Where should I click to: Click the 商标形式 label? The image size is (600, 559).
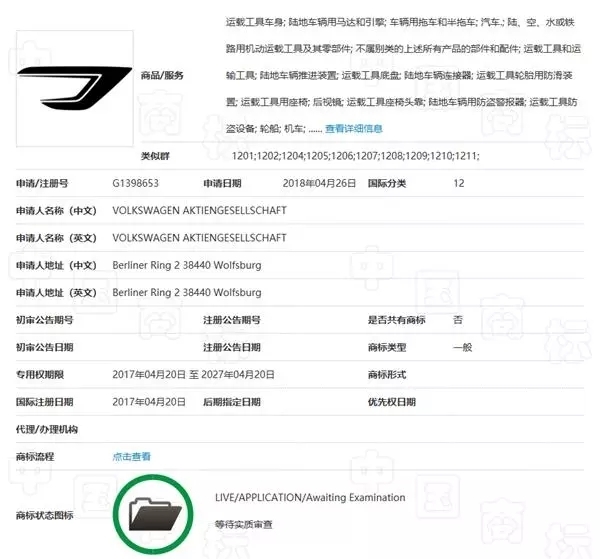coord(387,375)
